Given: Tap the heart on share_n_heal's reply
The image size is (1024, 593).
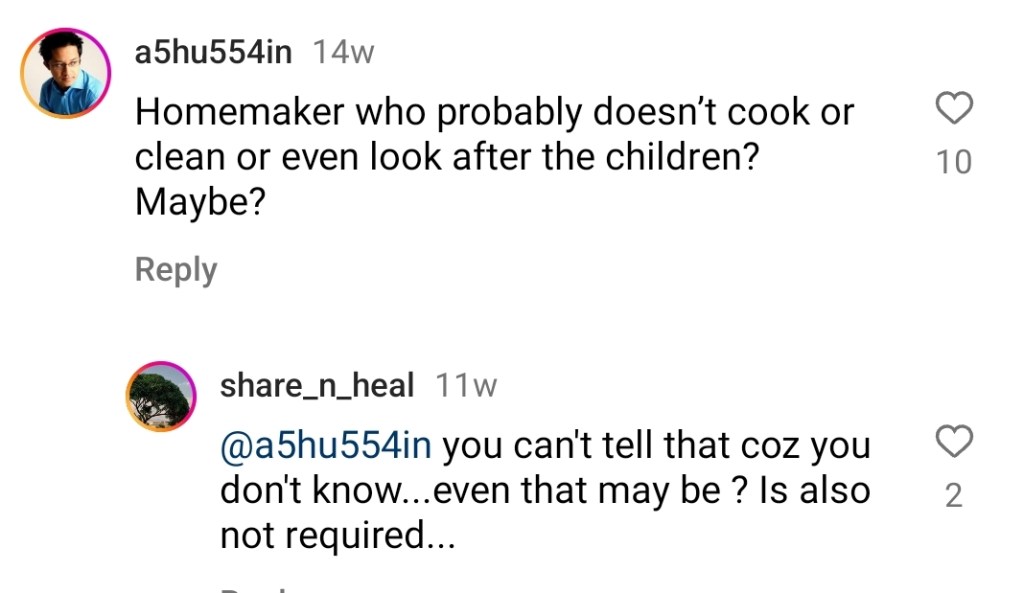Looking at the screenshot, I should [953, 441].
